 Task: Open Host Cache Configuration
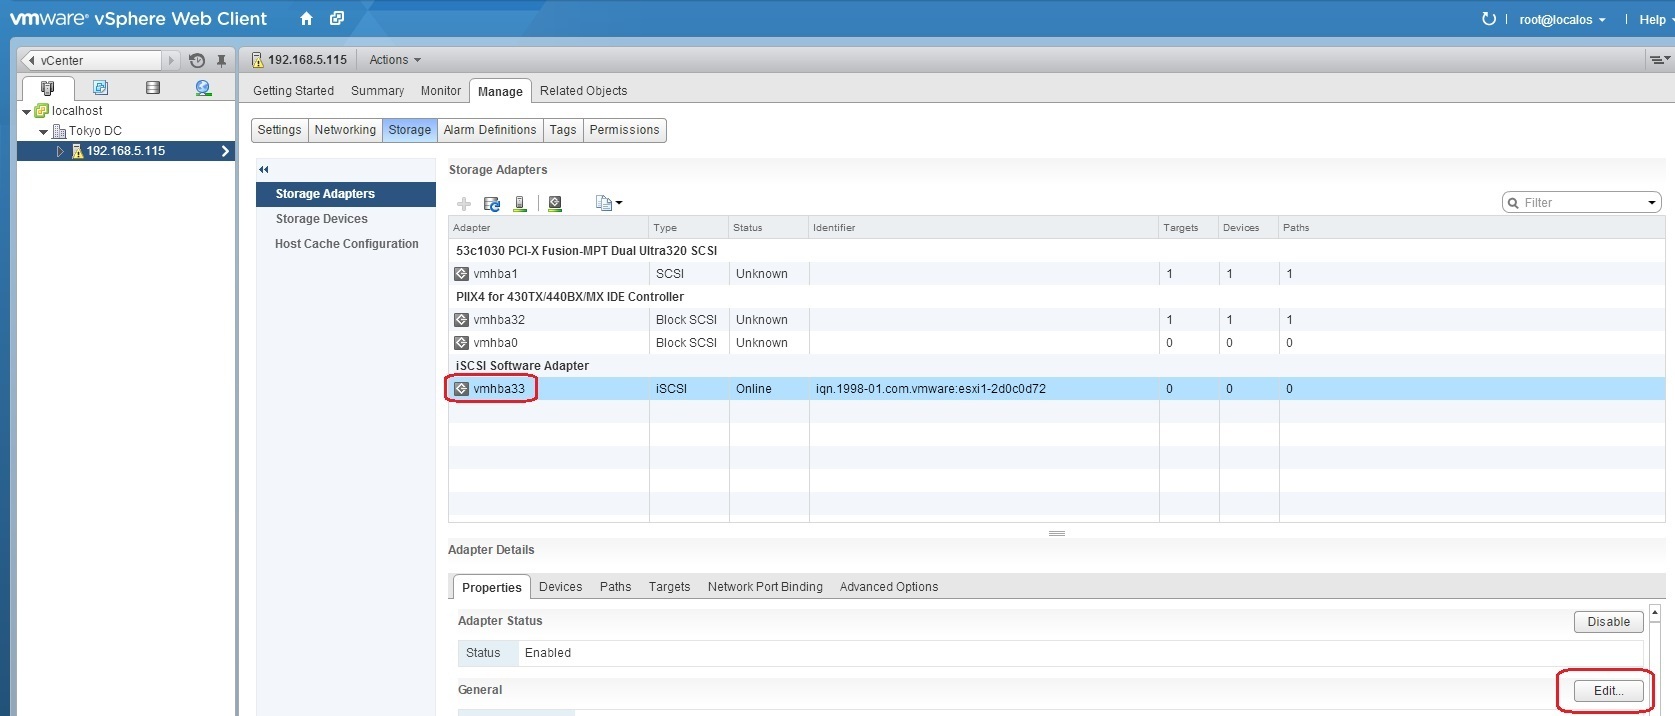pos(346,244)
